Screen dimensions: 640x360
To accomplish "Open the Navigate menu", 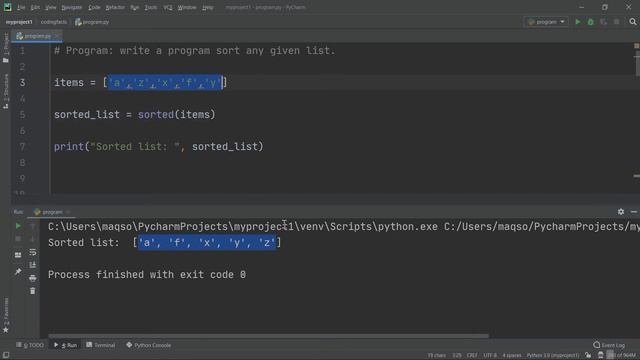I will (71, 7).
